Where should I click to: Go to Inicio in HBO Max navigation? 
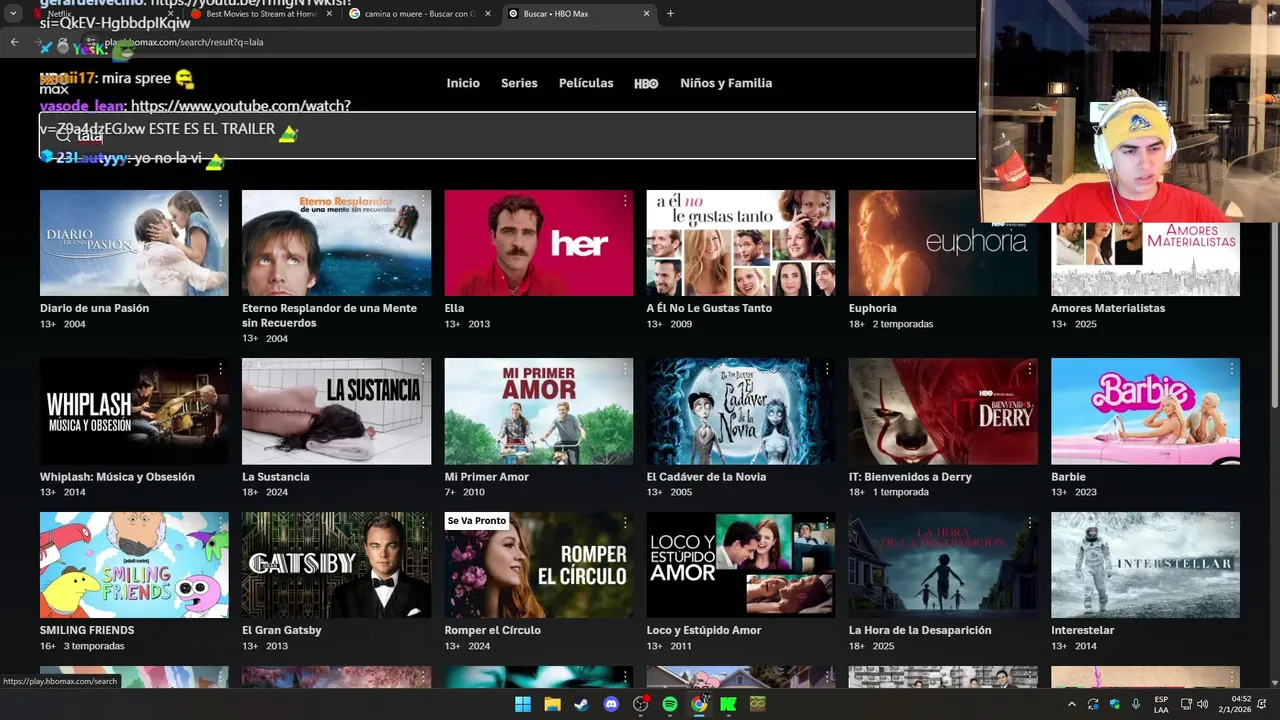463,83
